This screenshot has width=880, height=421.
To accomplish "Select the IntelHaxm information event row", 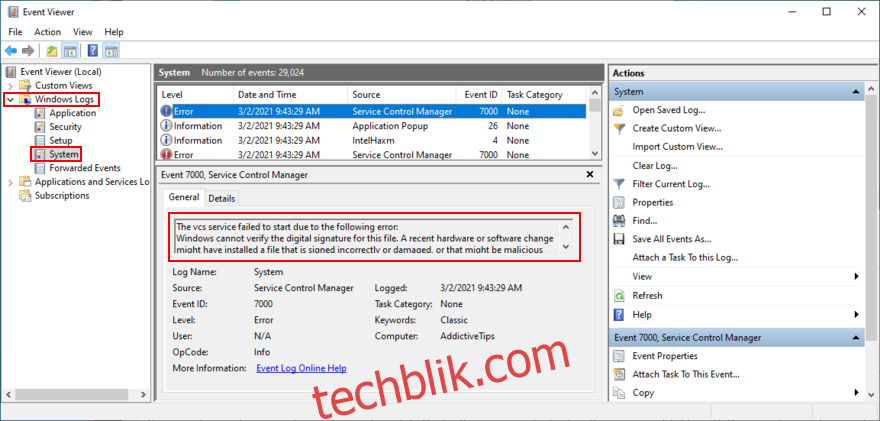I will [372, 140].
